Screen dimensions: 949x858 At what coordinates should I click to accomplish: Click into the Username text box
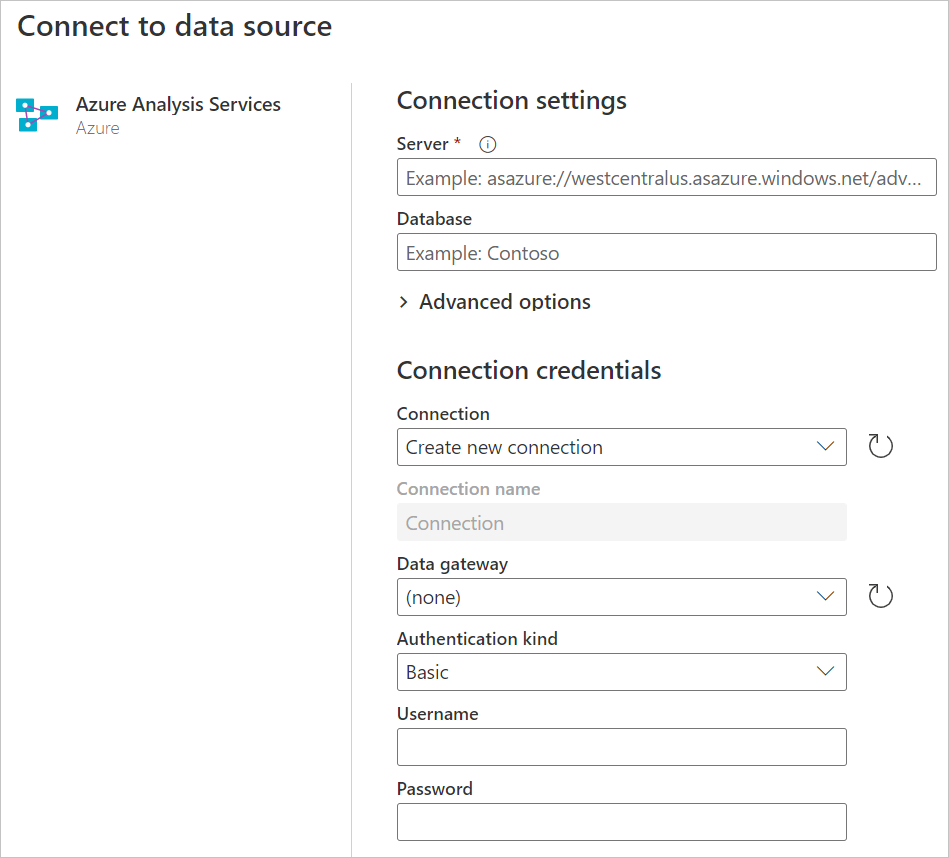click(621, 747)
